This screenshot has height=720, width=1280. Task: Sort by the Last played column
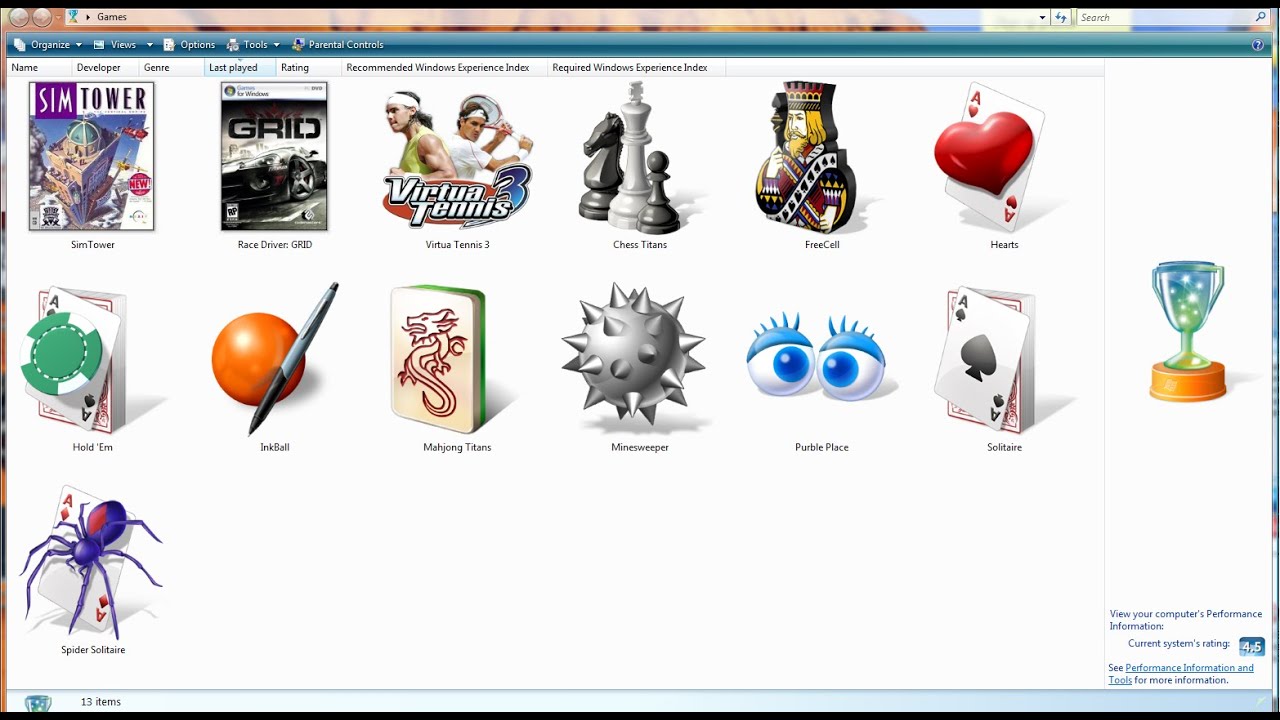pos(240,68)
